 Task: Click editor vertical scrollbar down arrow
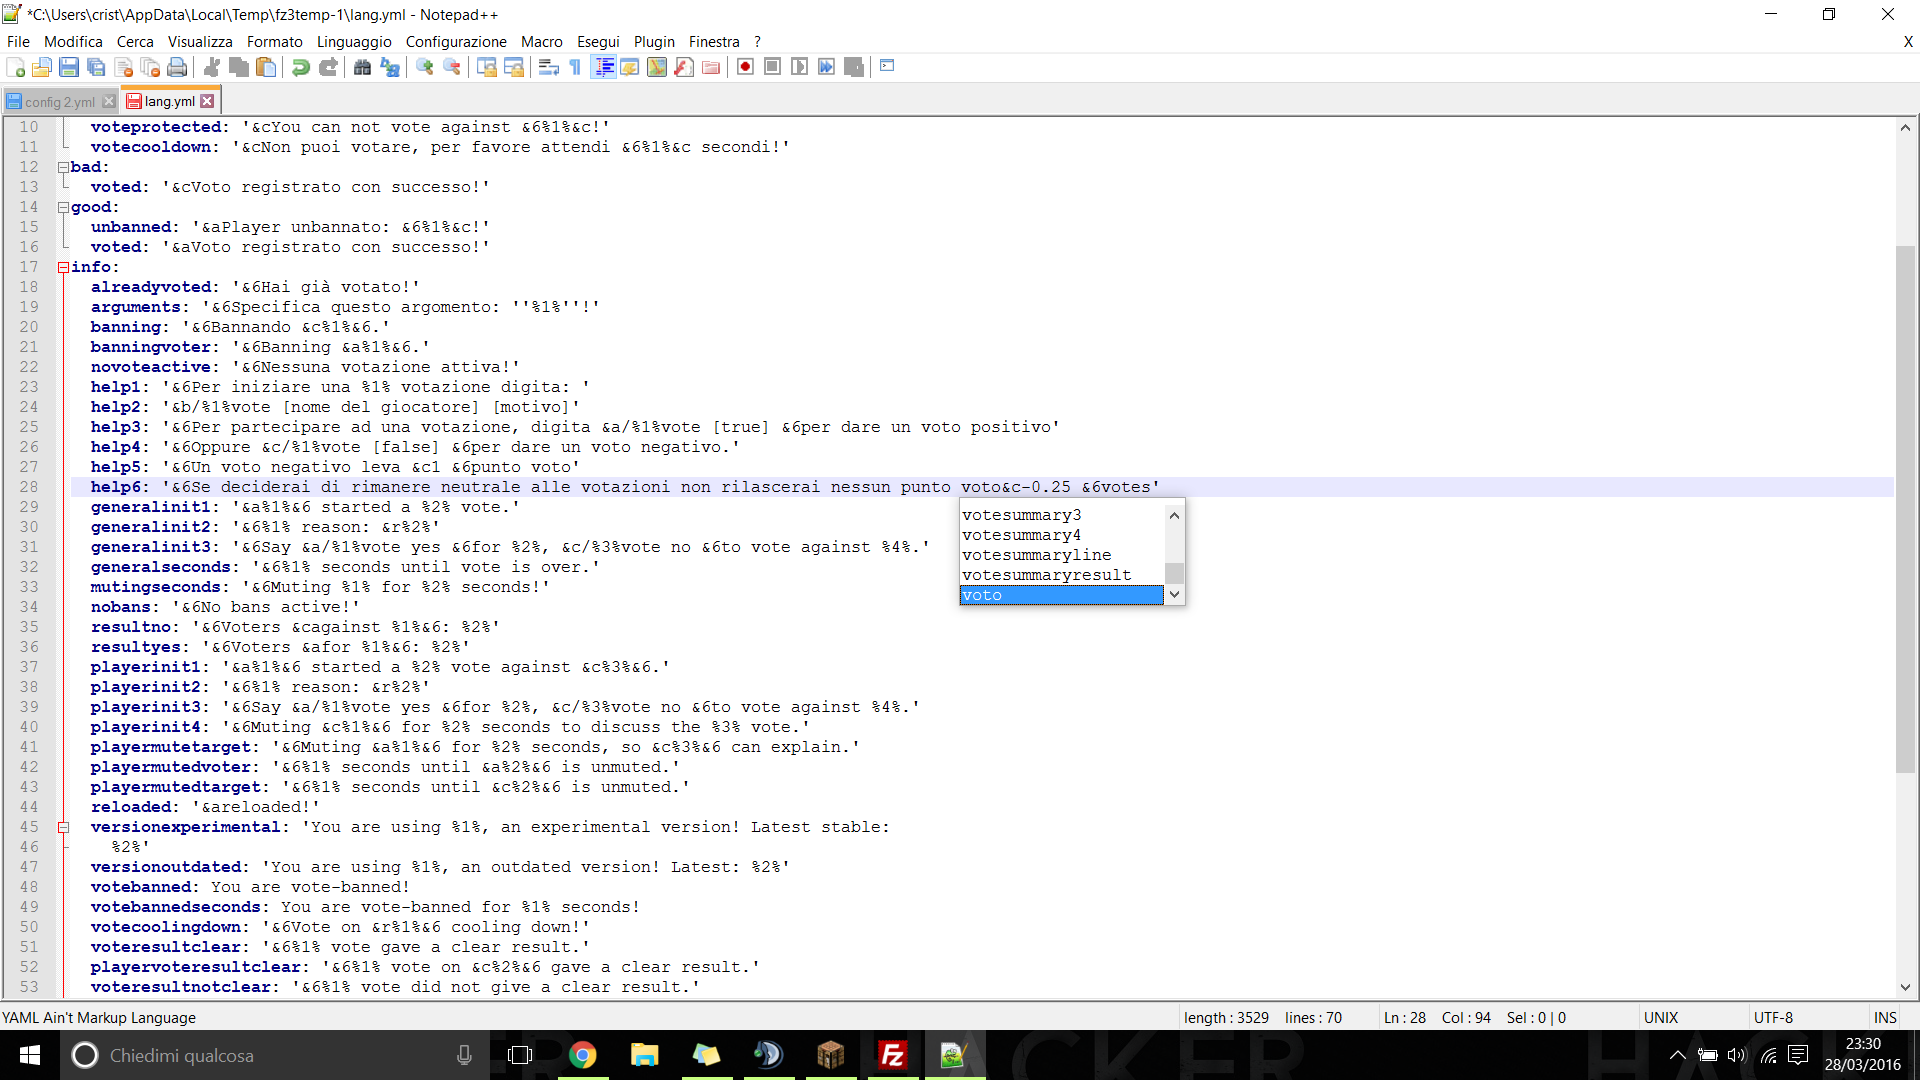click(x=1905, y=987)
